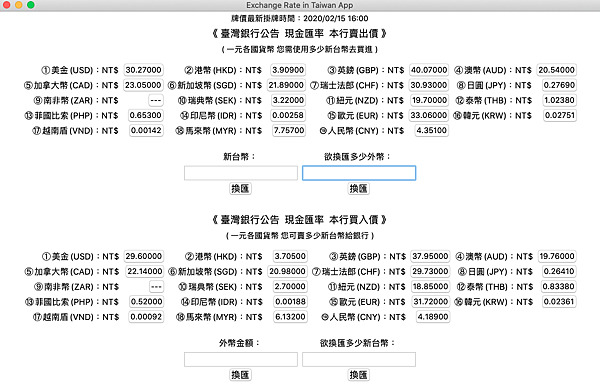Select the JPY buying rate 0.26410

click(x=559, y=271)
